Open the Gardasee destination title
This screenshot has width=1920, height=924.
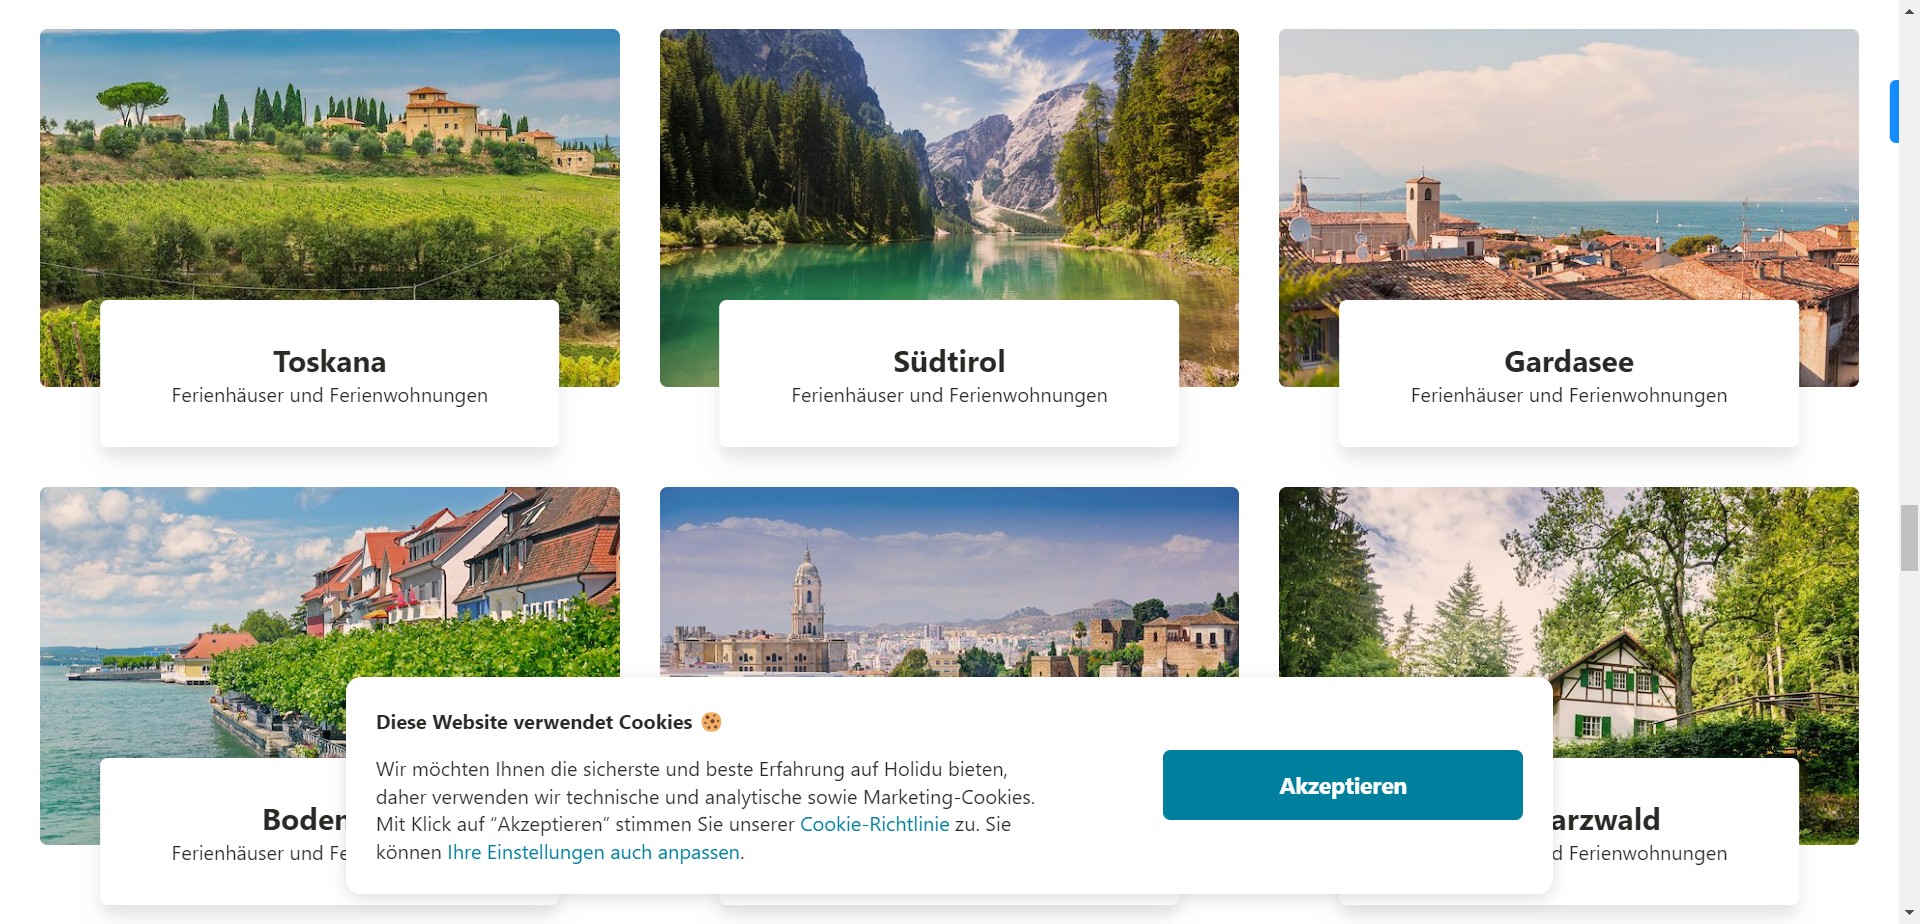(x=1568, y=361)
